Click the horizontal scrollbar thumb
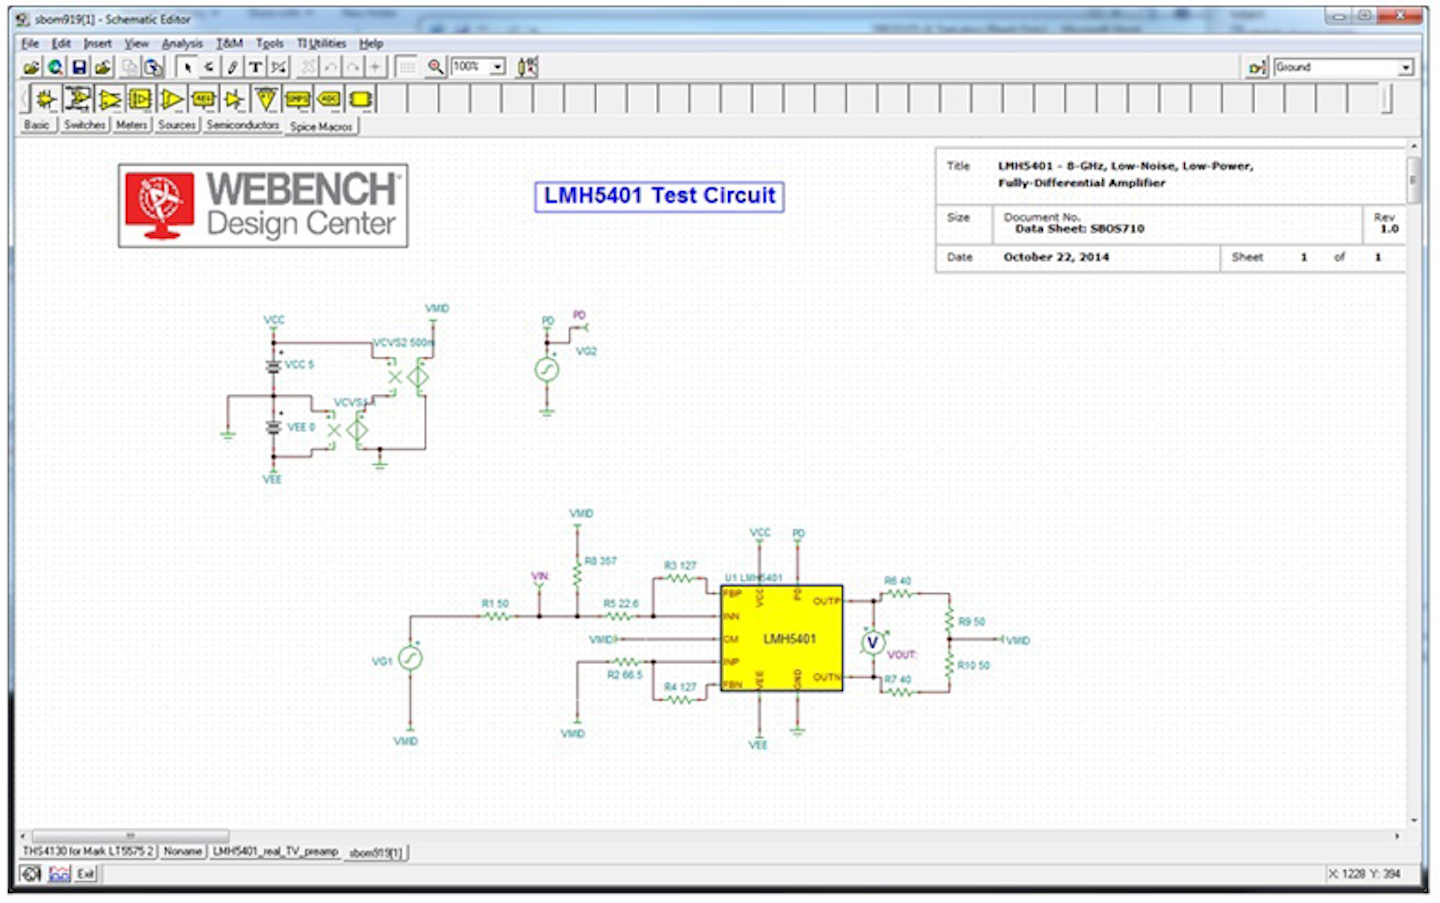Viewport: 1440px width, 903px height. [130, 836]
